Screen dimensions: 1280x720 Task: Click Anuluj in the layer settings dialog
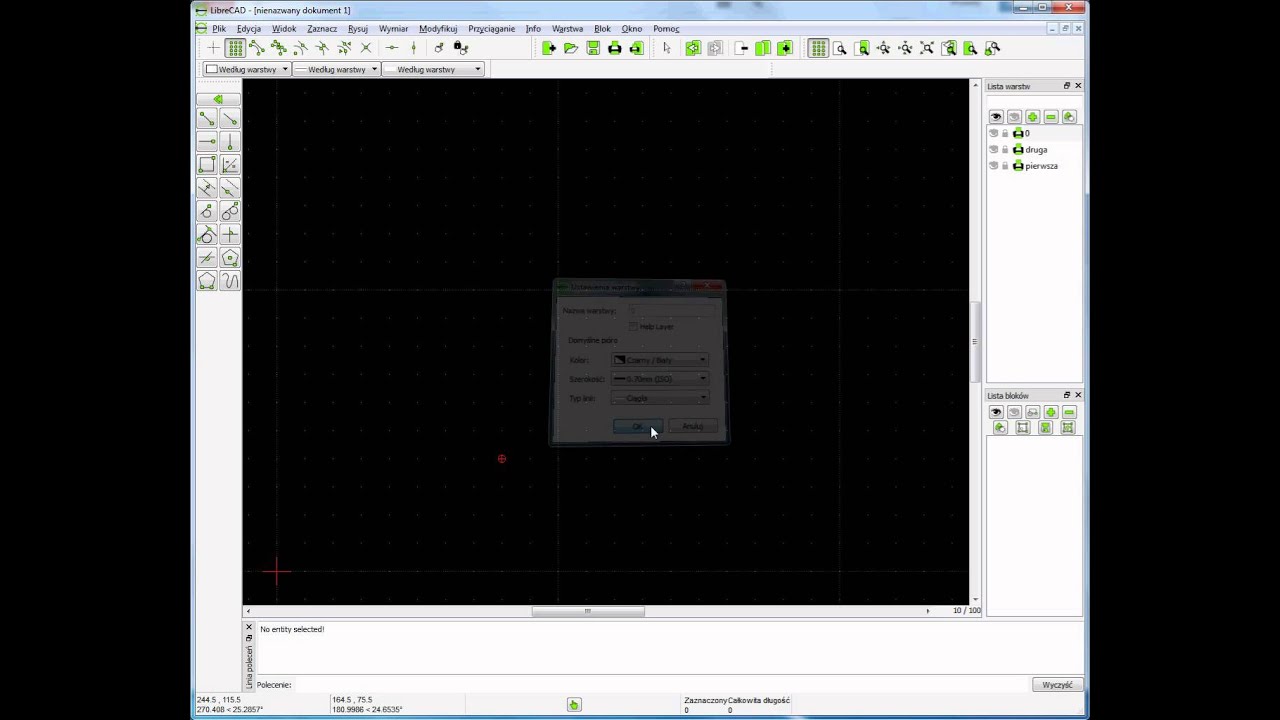click(x=693, y=427)
